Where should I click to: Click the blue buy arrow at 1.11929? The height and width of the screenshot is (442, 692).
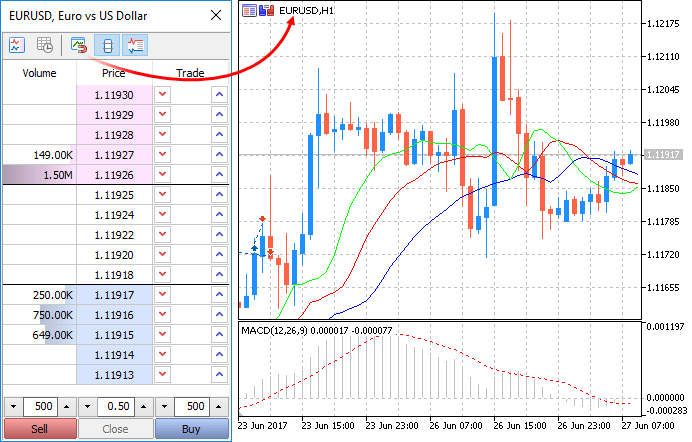219,114
